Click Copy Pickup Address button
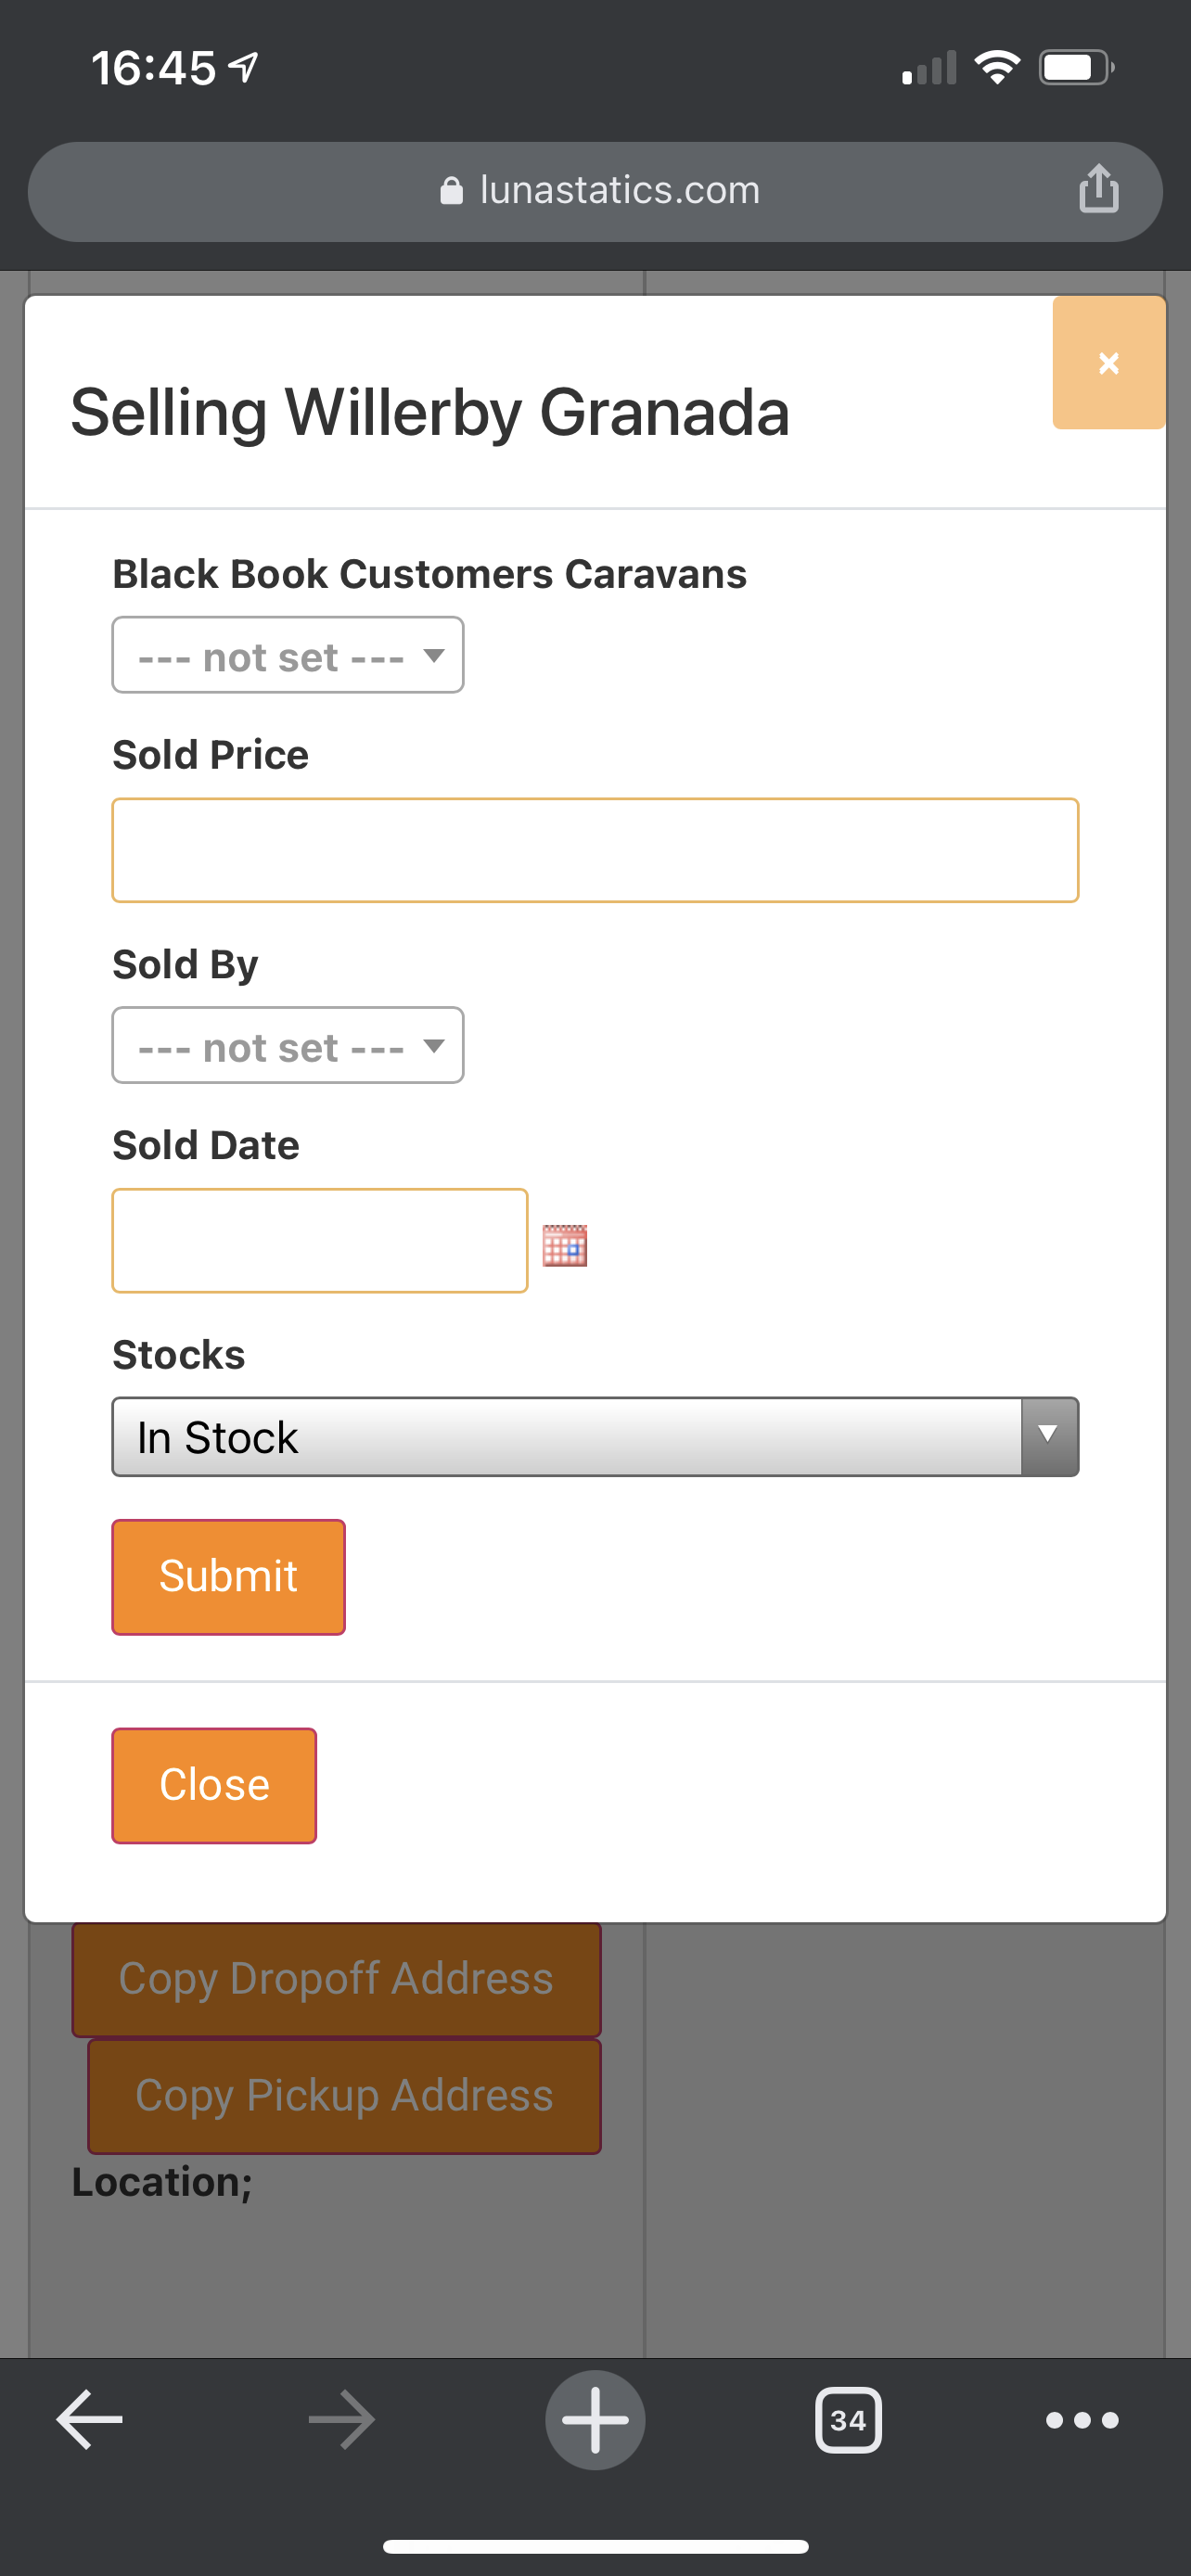Screen dimensions: 1191x2576 click(344, 2095)
